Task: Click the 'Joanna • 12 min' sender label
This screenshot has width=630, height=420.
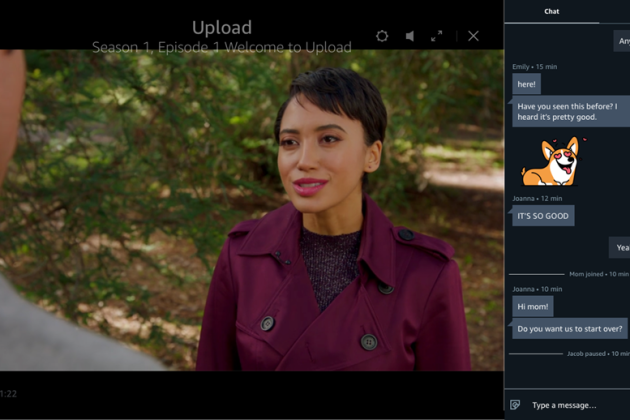Action: [x=537, y=199]
